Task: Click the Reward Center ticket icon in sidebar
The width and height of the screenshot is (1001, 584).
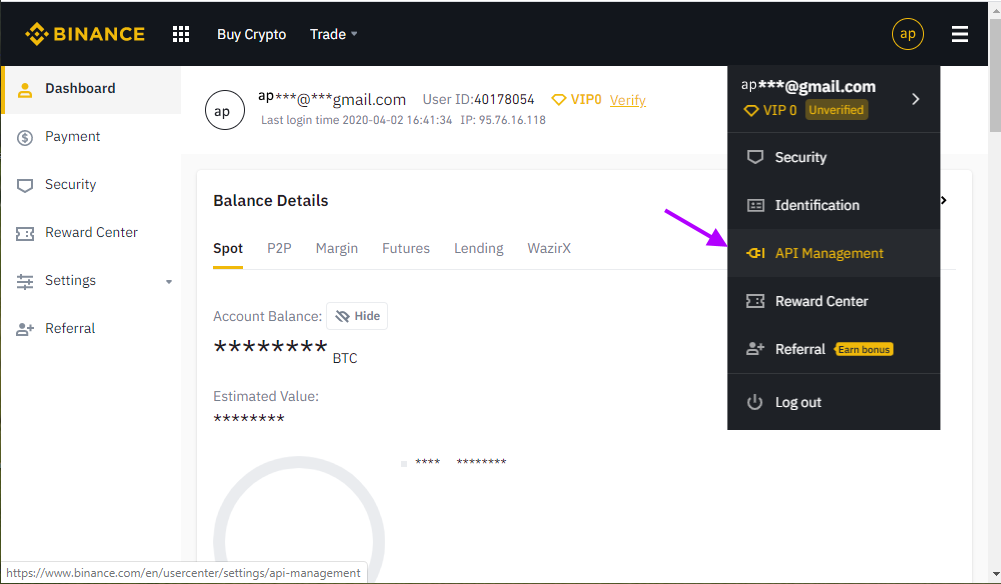Action: pos(25,234)
